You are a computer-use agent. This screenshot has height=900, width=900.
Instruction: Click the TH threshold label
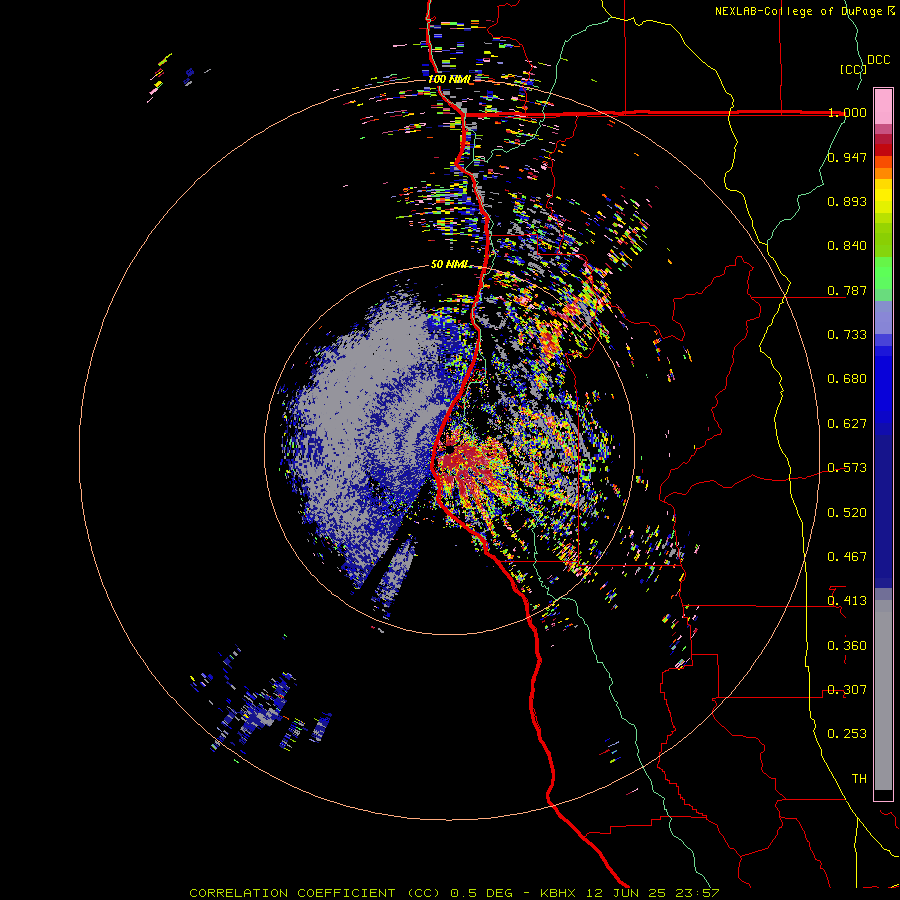(859, 779)
